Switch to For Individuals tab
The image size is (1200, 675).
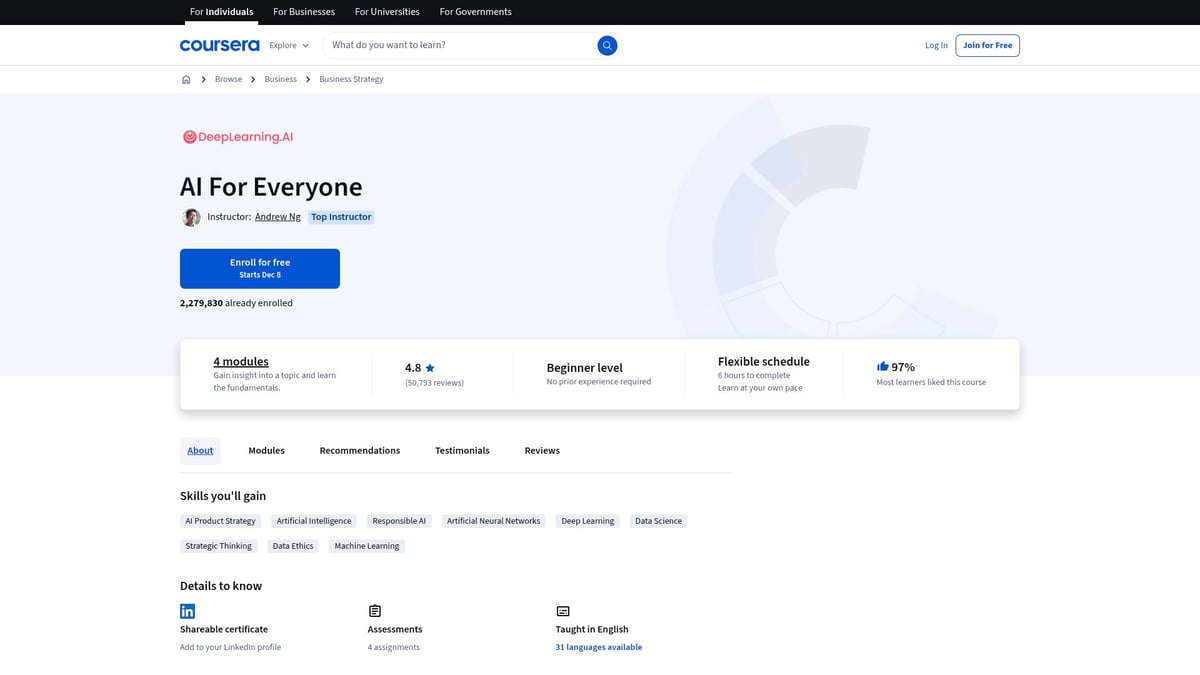[221, 12]
